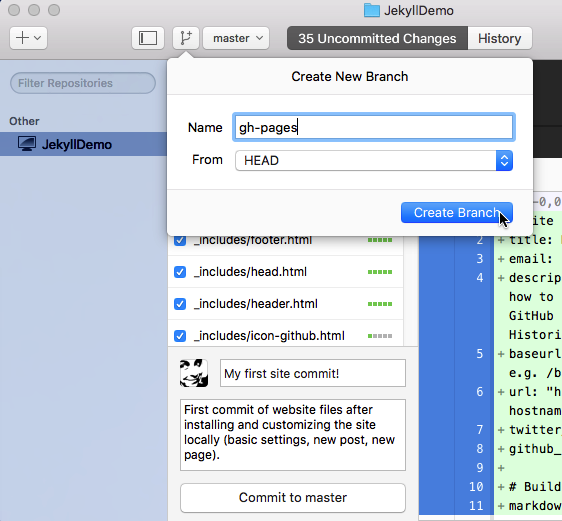Select the JekyllDemo repository in sidebar

pyautogui.click(x=84, y=144)
